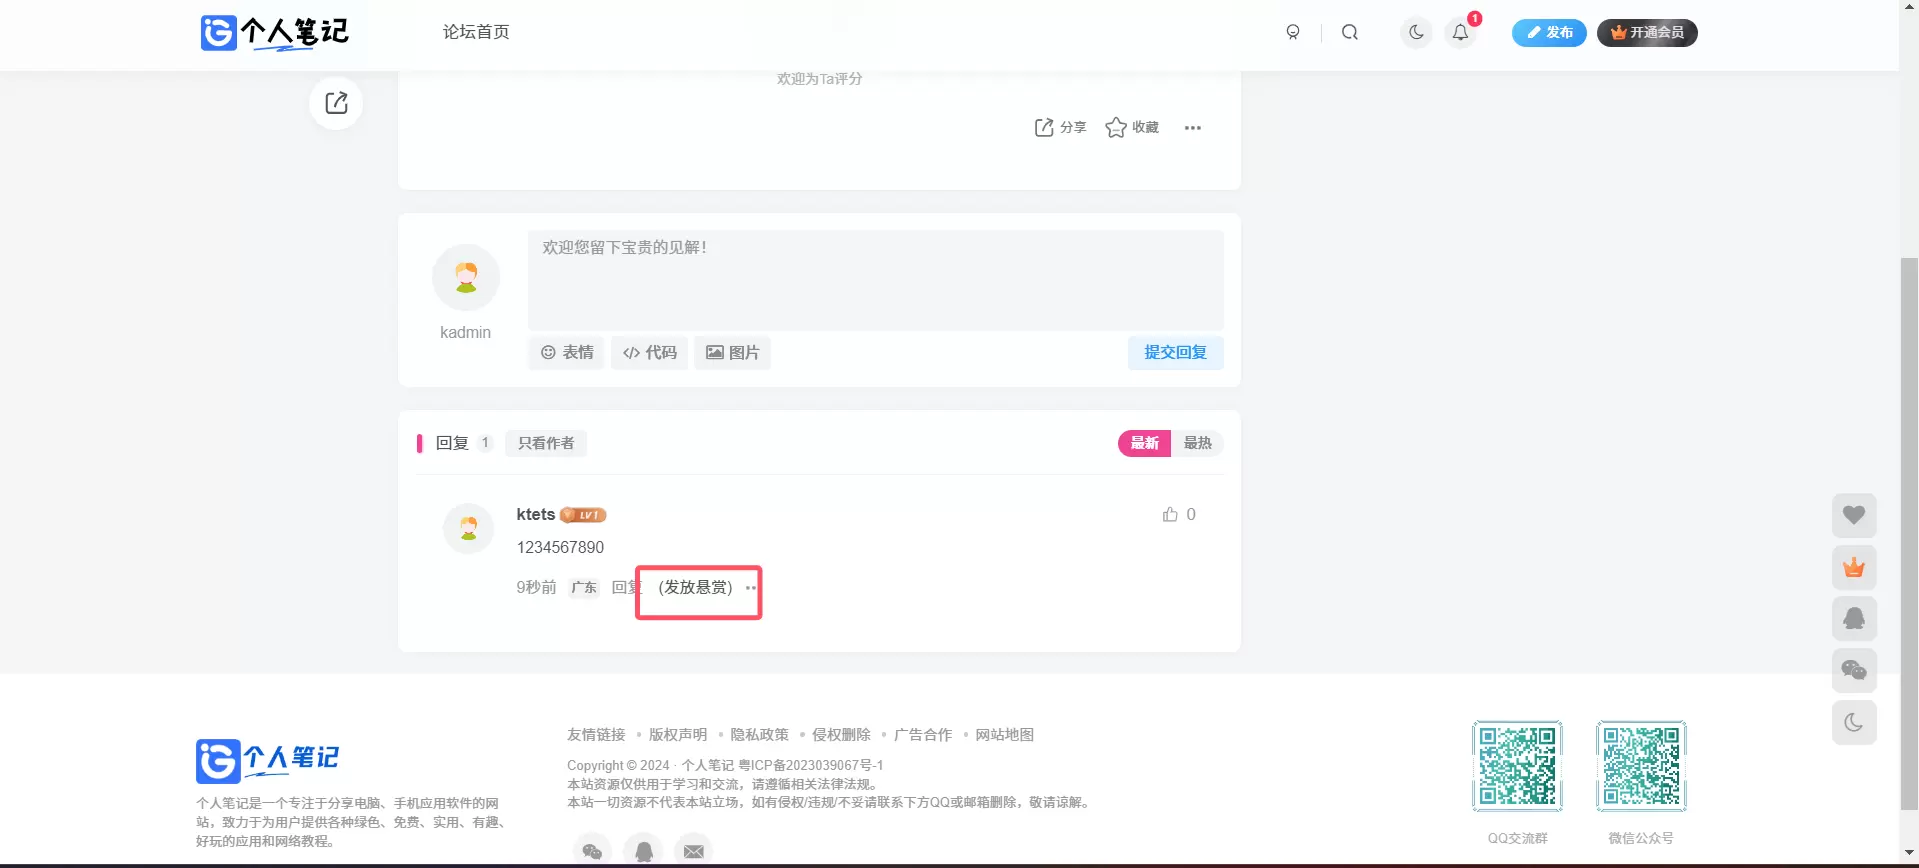Open the 表情 emoji picker
The height and width of the screenshot is (868, 1919).
(567, 352)
